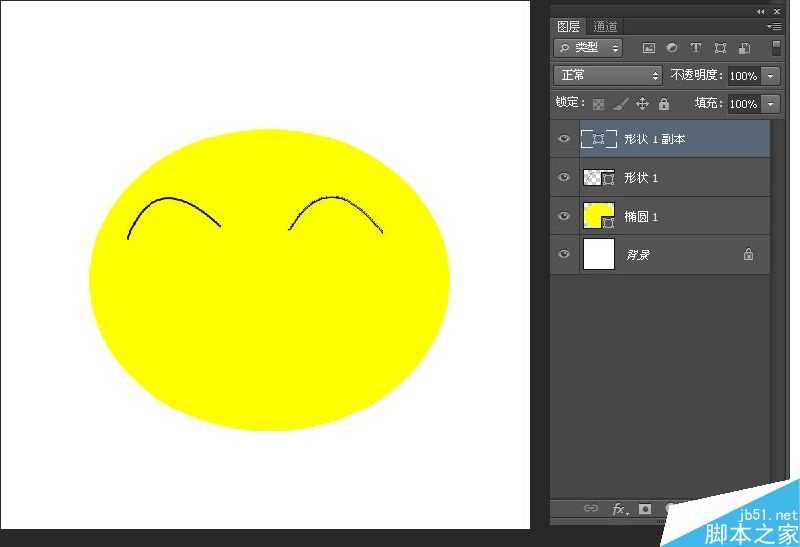Hide the 背景 layer with its eye icon
Viewport: 800px width, 547px height.
pyautogui.click(x=564, y=255)
